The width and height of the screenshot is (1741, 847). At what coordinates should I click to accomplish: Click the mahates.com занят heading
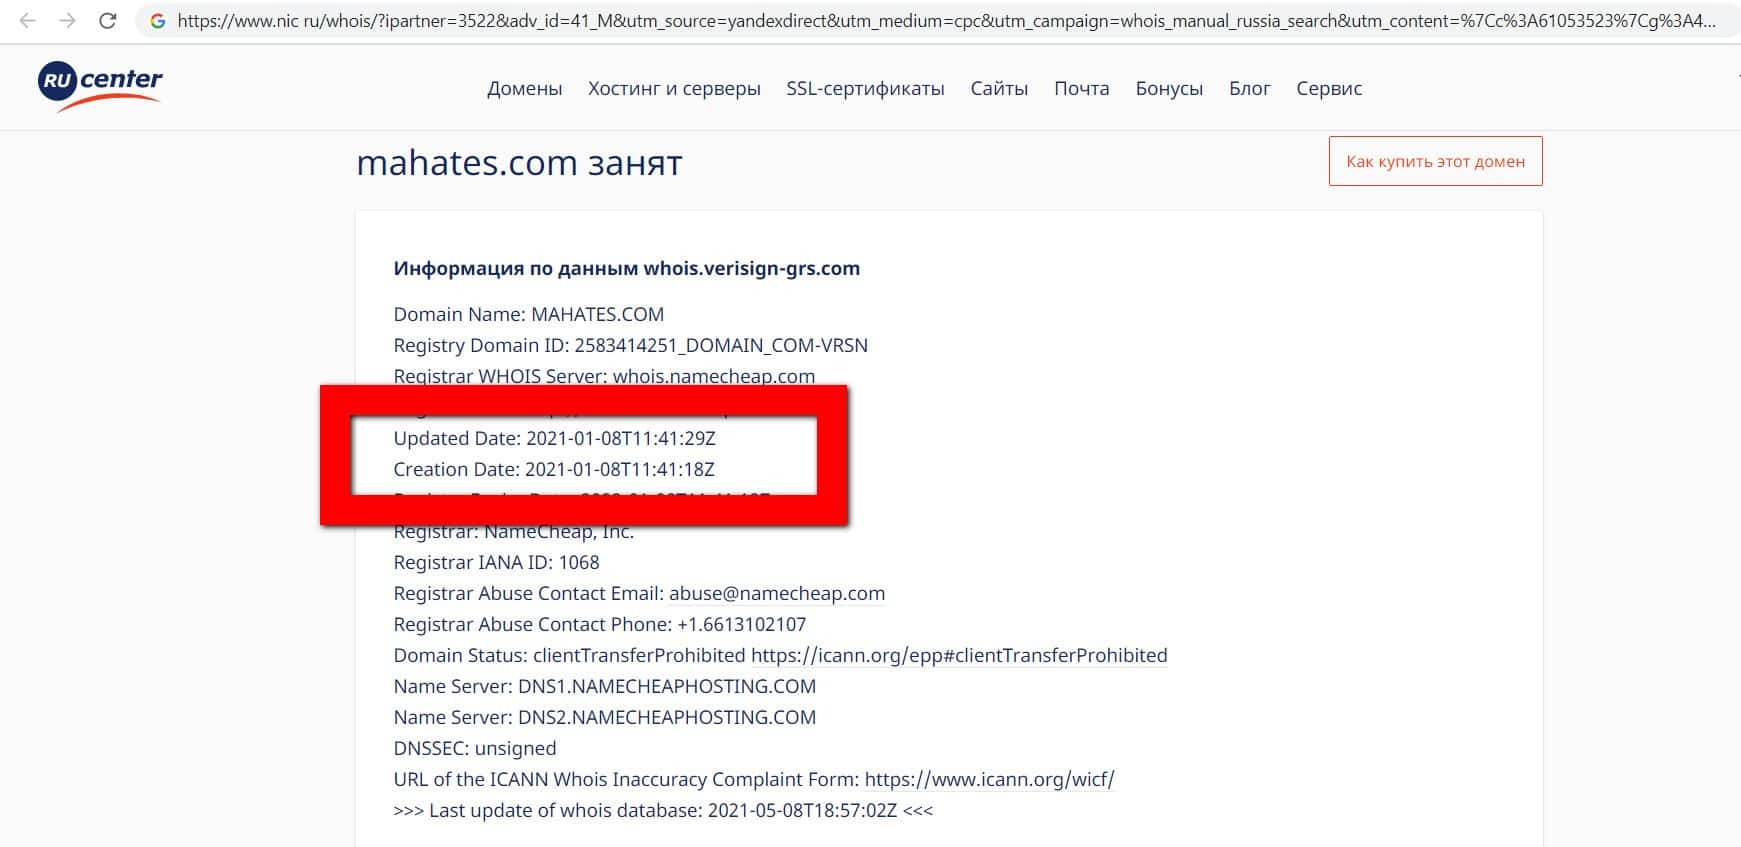click(519, 162)
